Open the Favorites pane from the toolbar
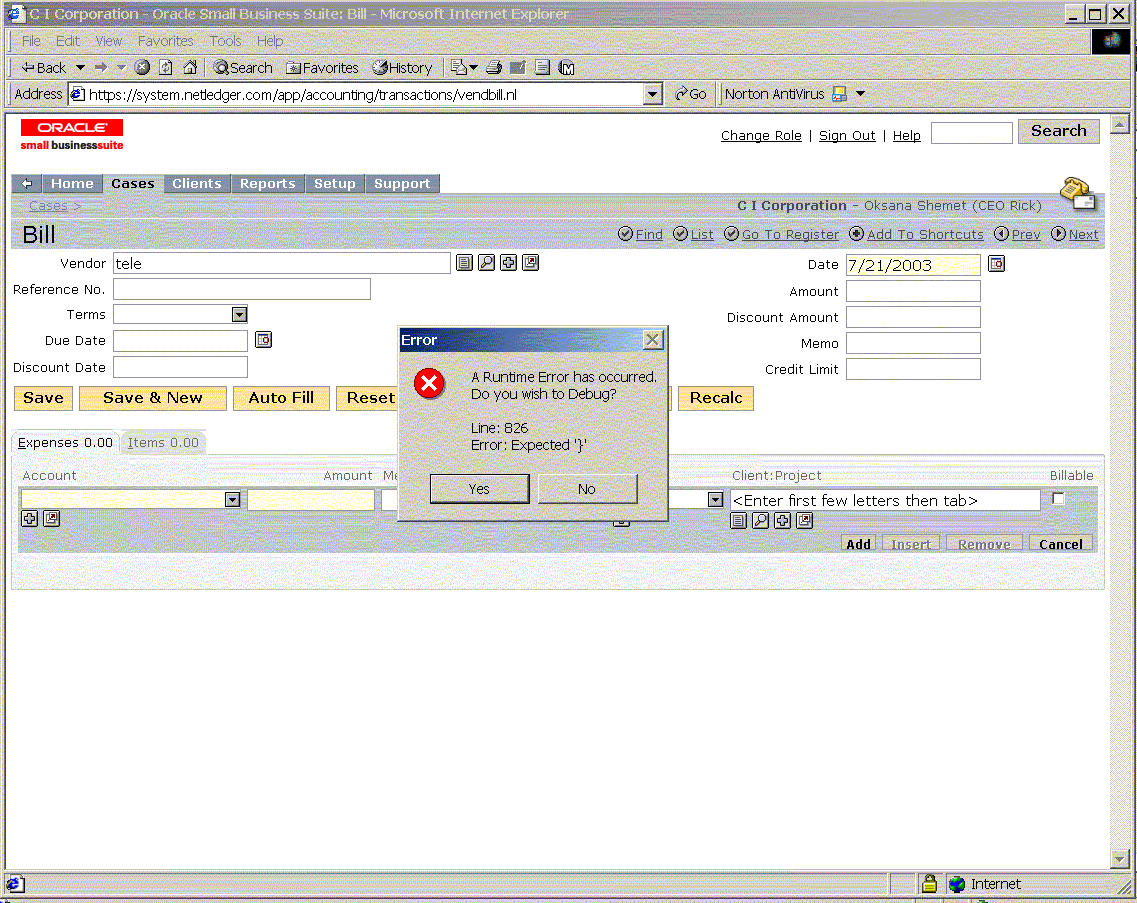The width and height of the screenshot is (1137, 903). 323,67
